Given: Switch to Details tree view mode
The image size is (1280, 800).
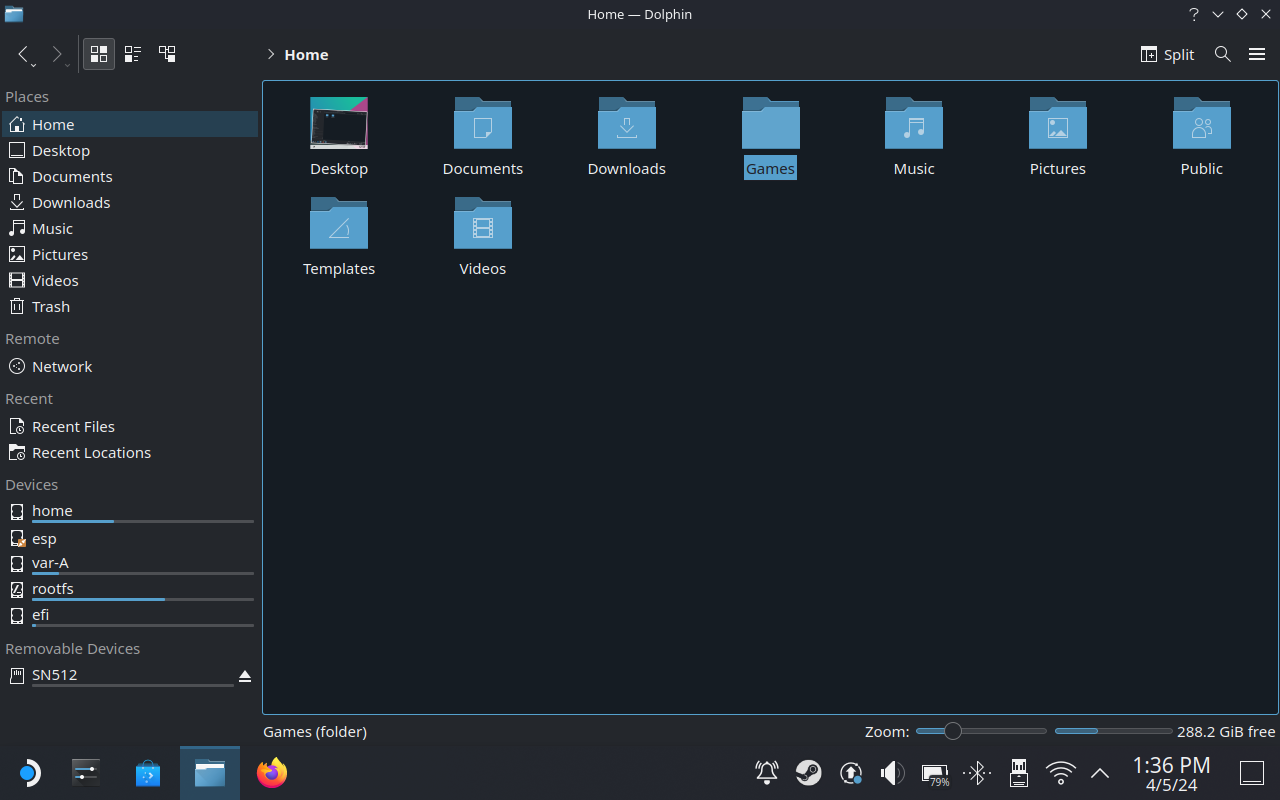Looking at the screenshot, I should 167,54.
